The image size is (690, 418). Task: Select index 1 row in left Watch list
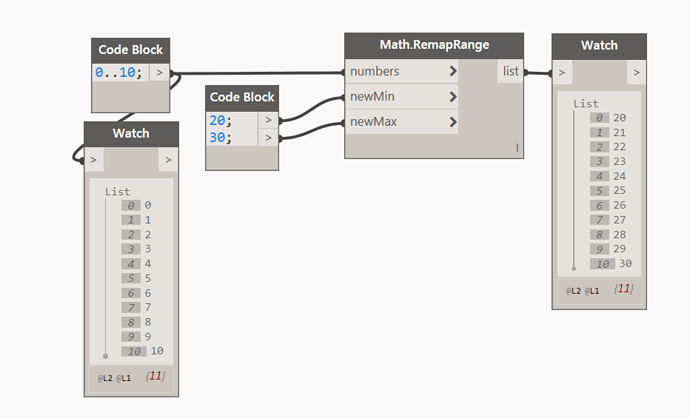click(x=137, y=220)
